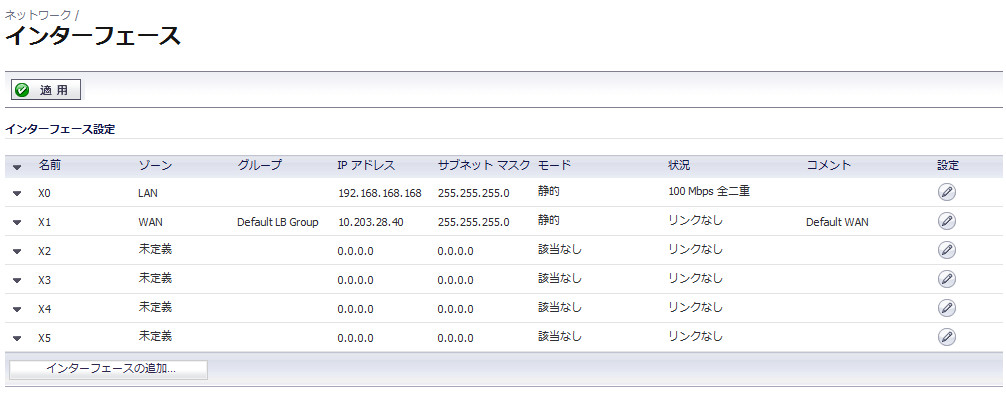The image size is (1006, 396).
Task: Open the edit pencil icon for X0
Action: click(x=946, y=192)
